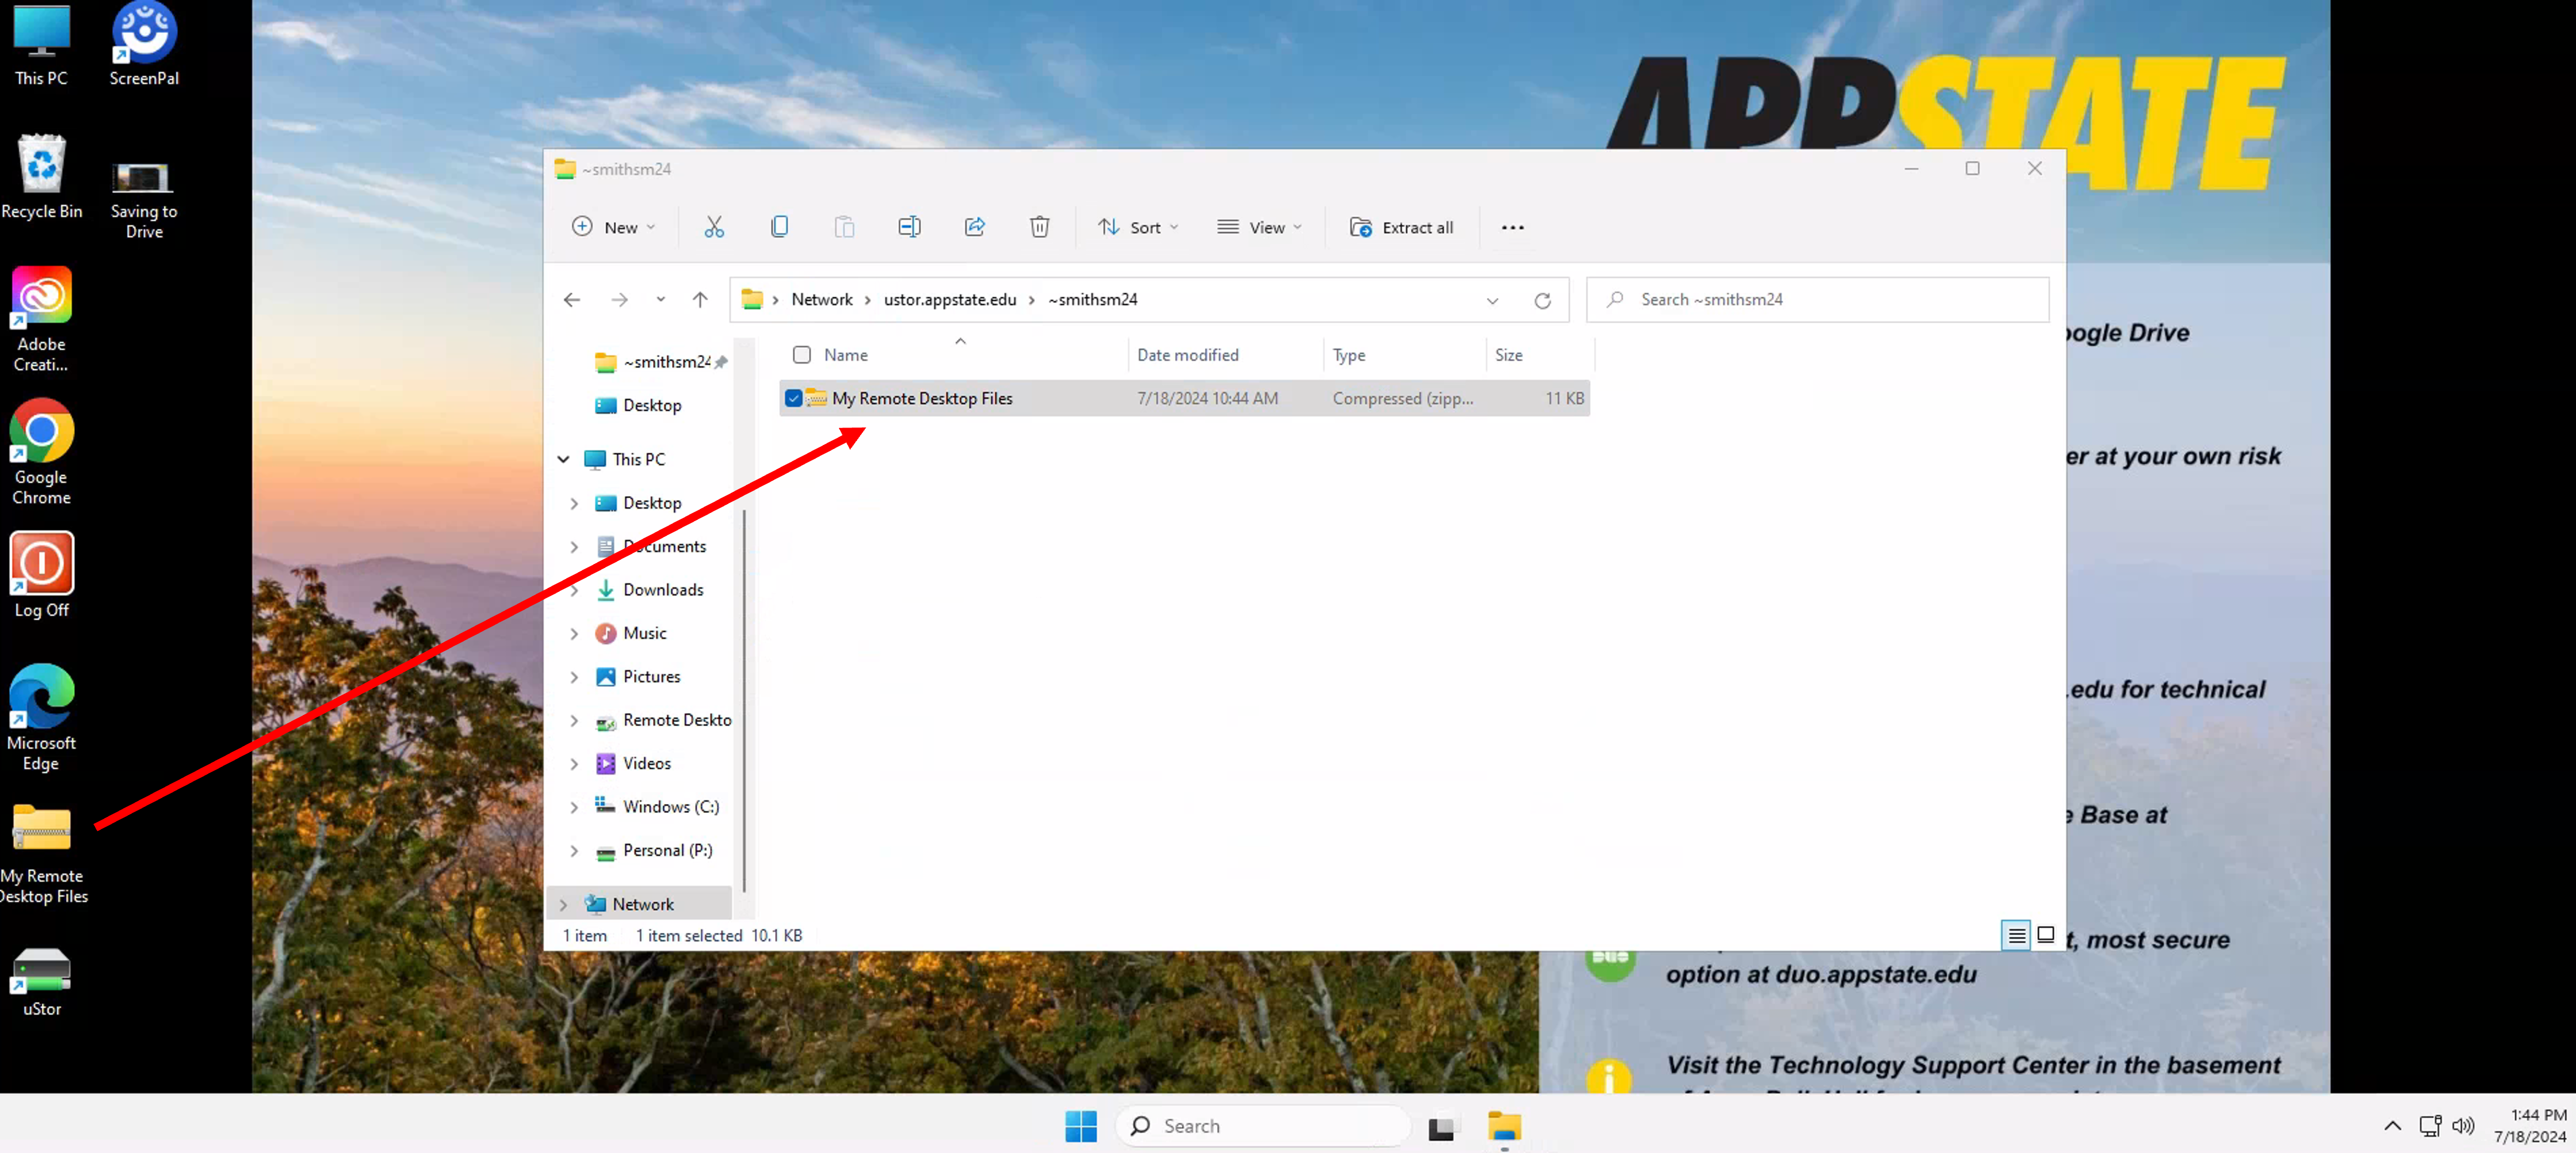
Task: Select Remote Desktop in navigation pane
Action: click(664, 720)
